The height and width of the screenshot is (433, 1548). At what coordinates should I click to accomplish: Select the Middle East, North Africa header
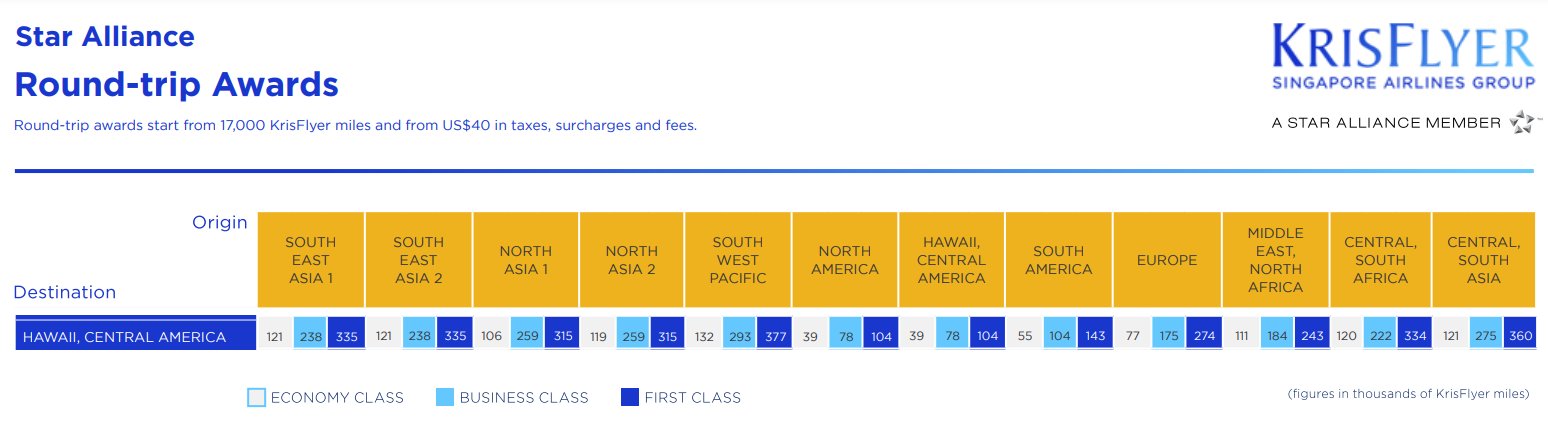click(1275, 260)
